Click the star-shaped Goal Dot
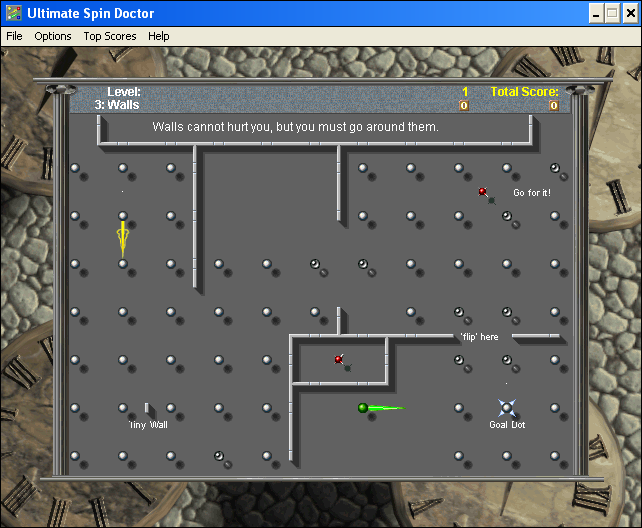Viewport: 642px width, 528px height. 507,408
